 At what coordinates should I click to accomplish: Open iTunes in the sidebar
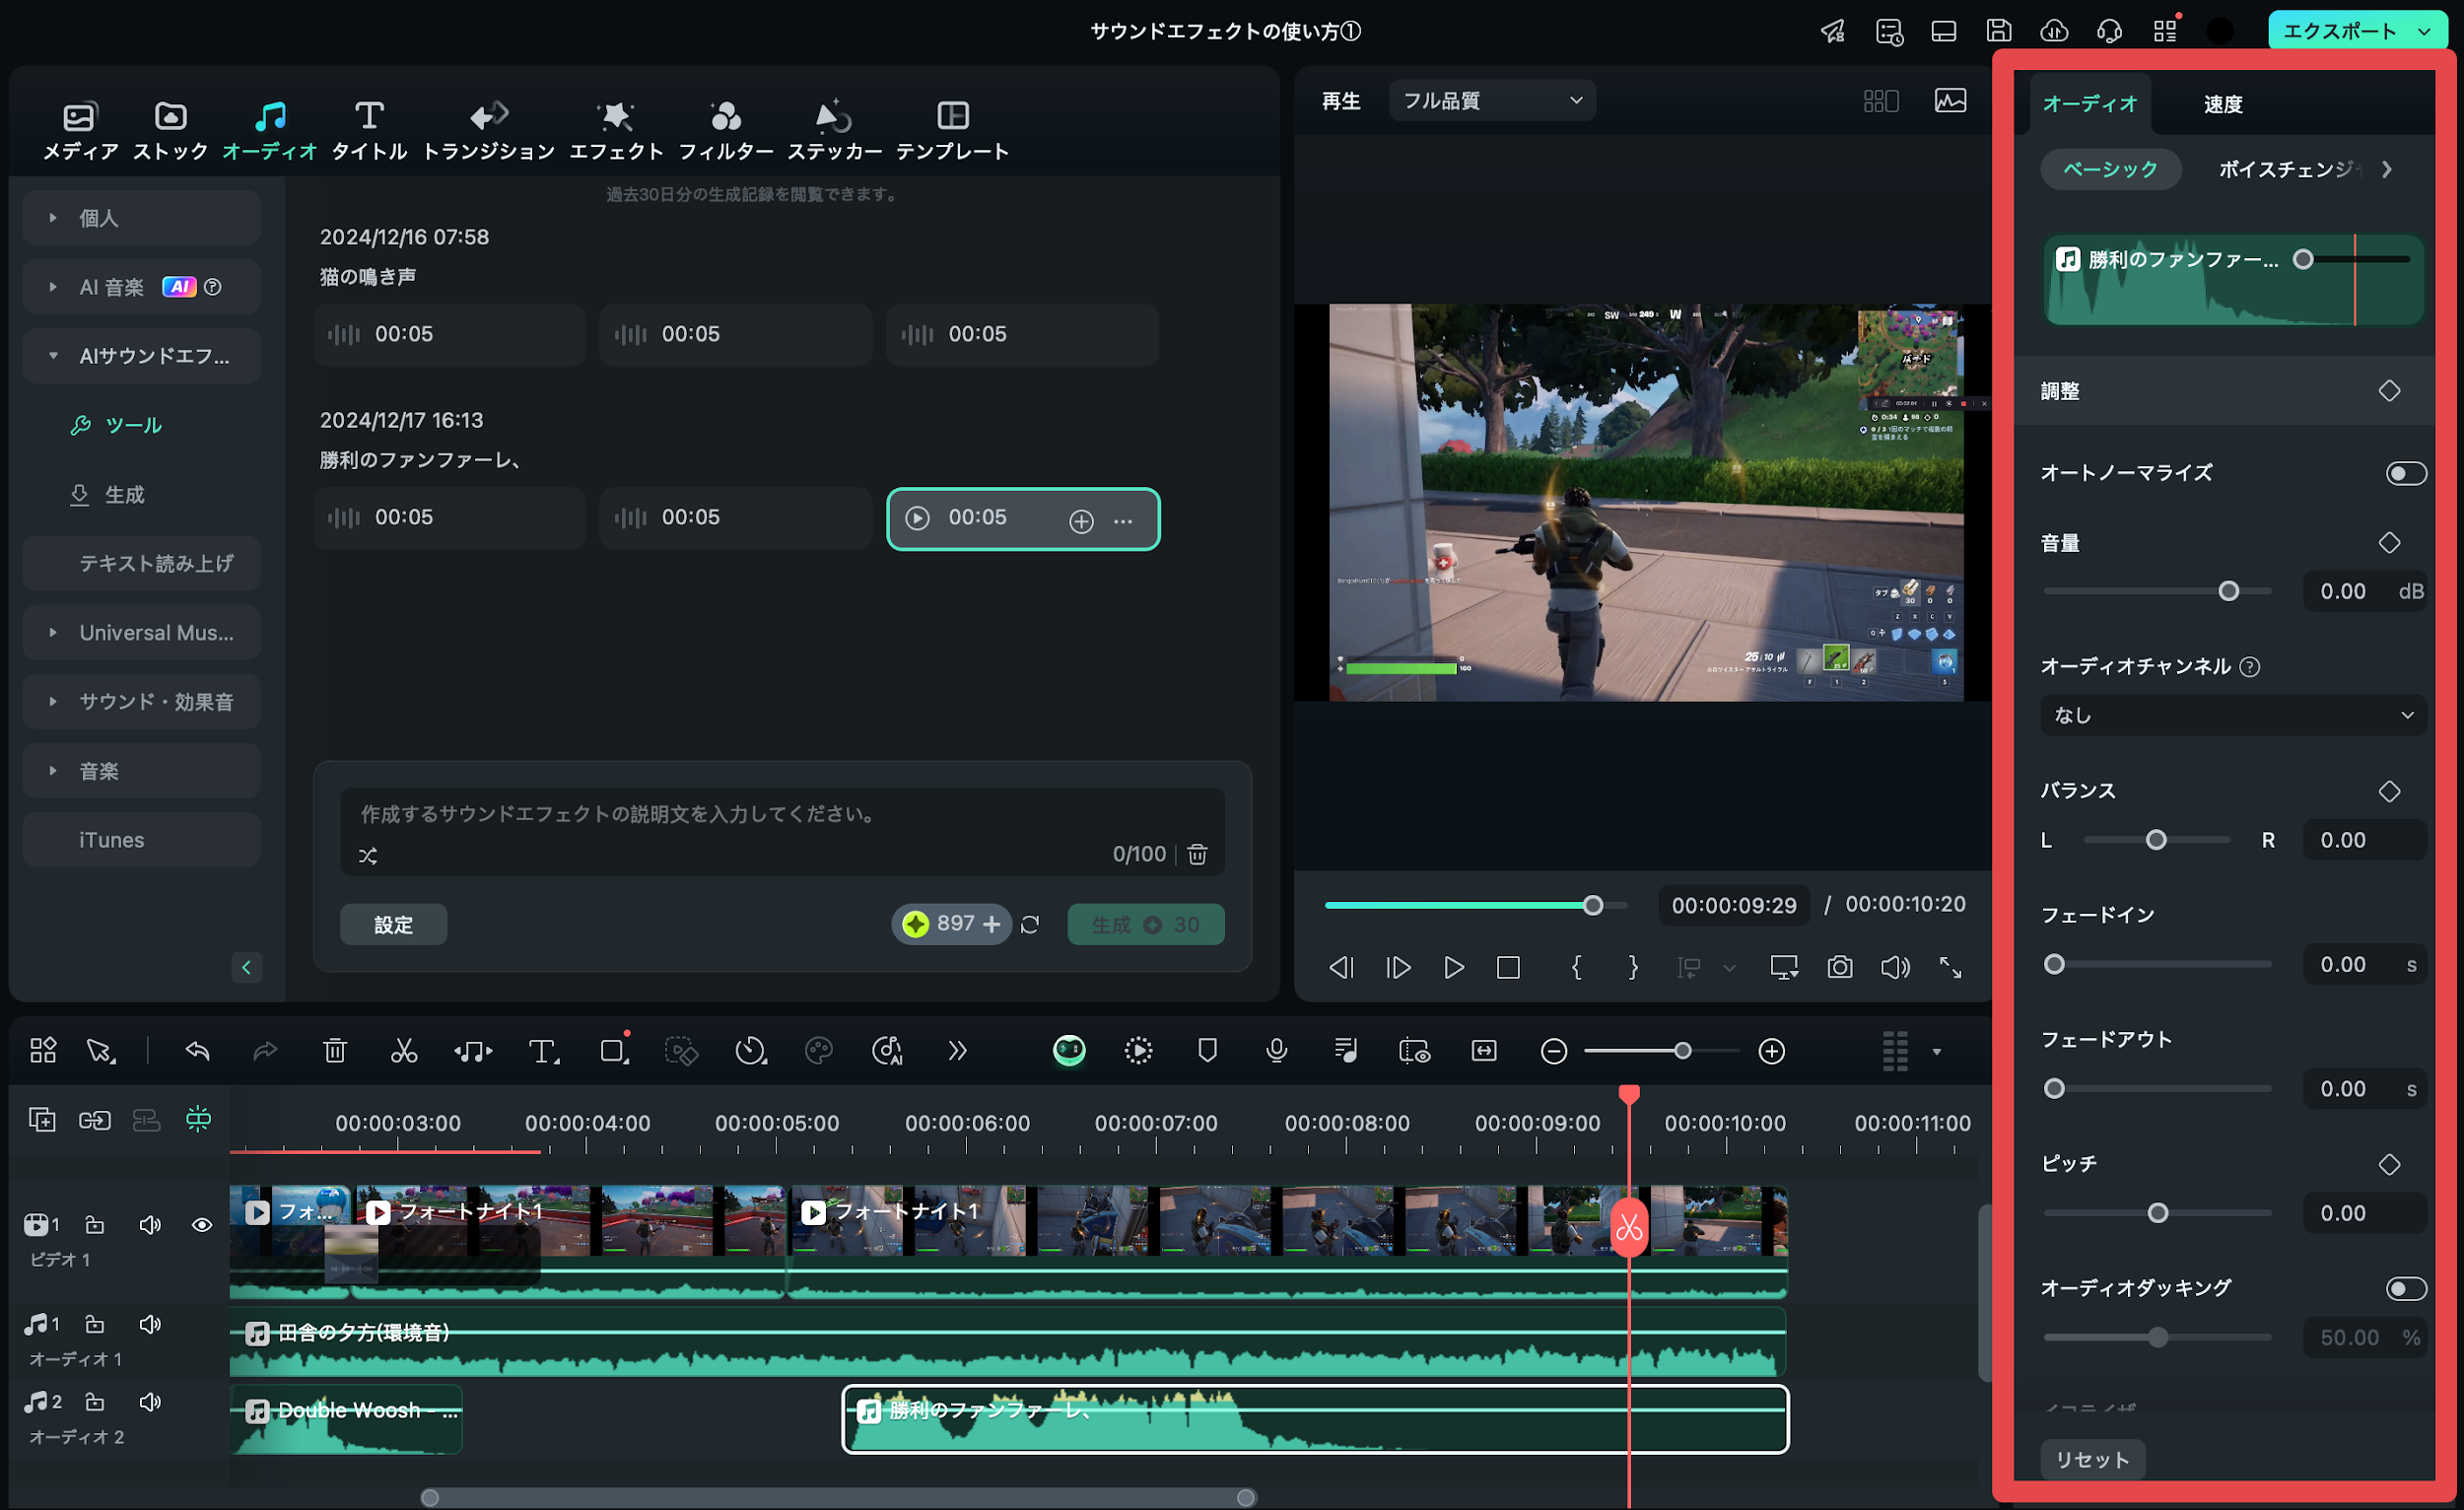click(141, 839)
